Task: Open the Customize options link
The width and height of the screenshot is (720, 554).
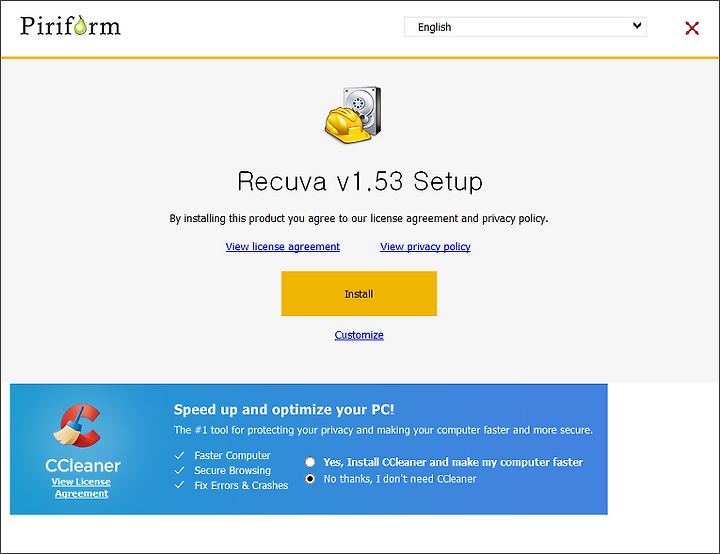Action: point(359,335)
